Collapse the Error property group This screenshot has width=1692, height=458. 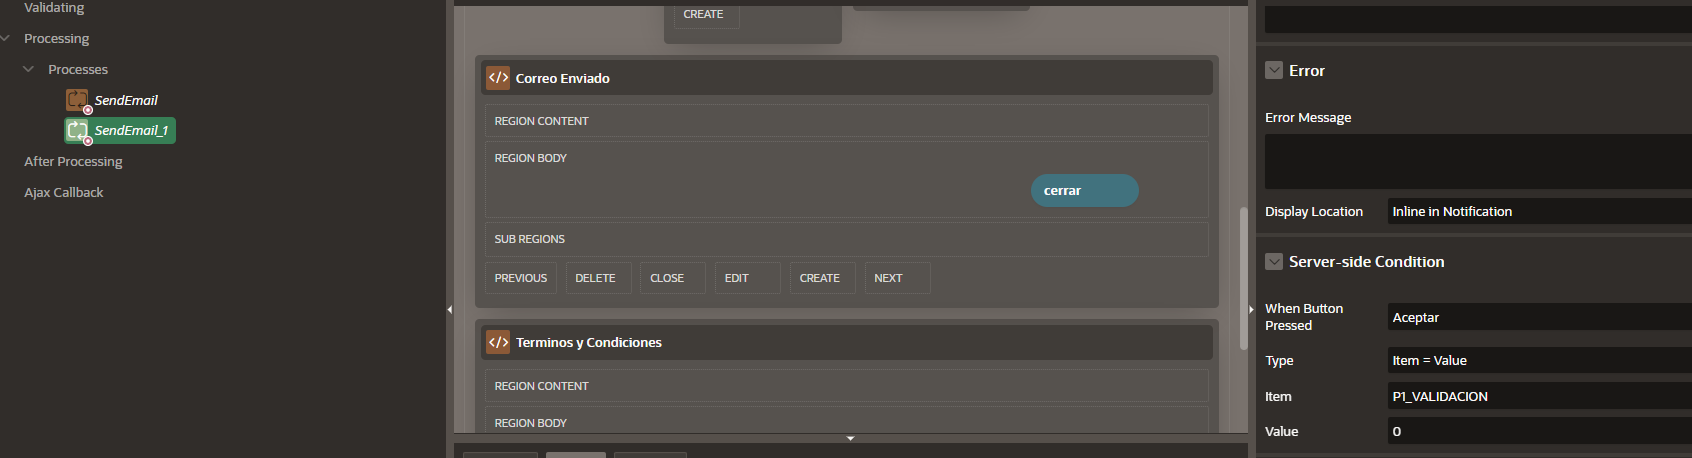[1274, 71]
